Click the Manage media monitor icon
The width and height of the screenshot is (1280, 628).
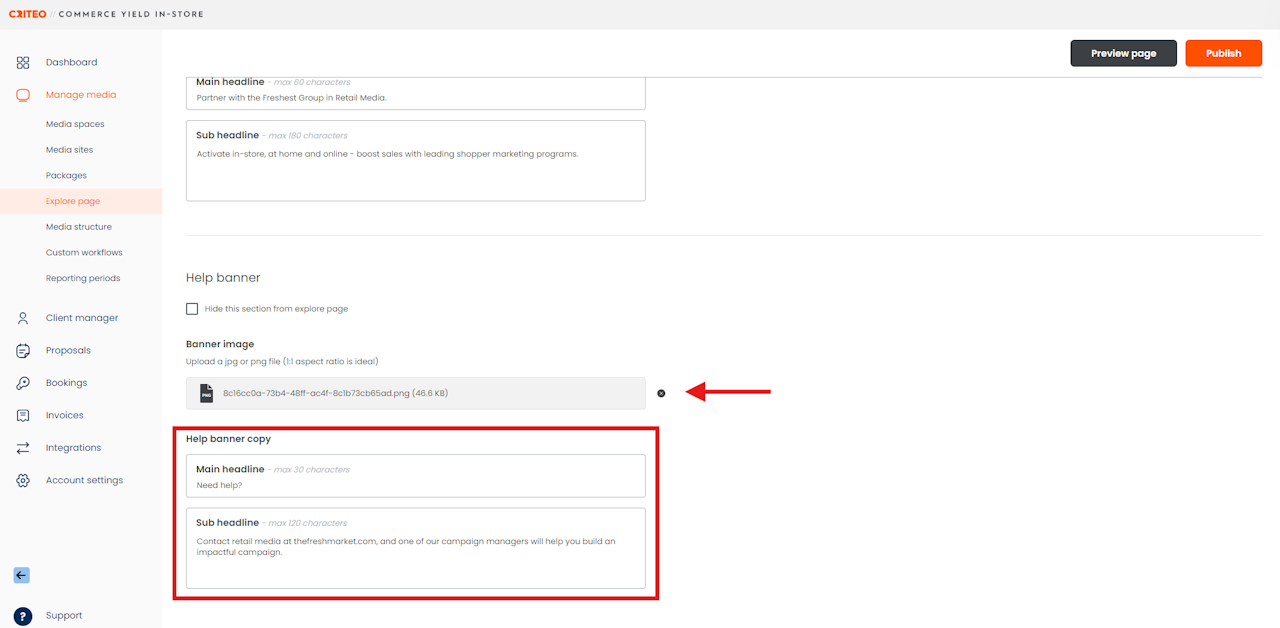tap(23, 95)
